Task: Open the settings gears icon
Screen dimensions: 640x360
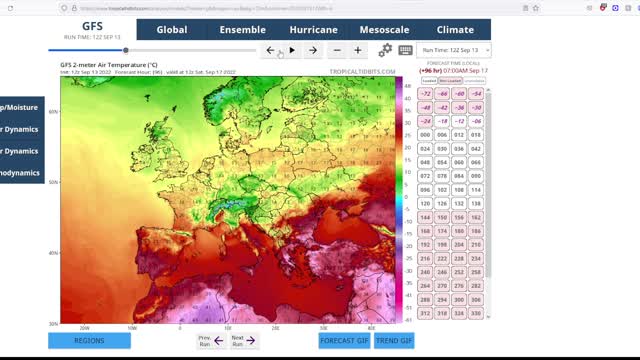Action: tap(385, 50)
